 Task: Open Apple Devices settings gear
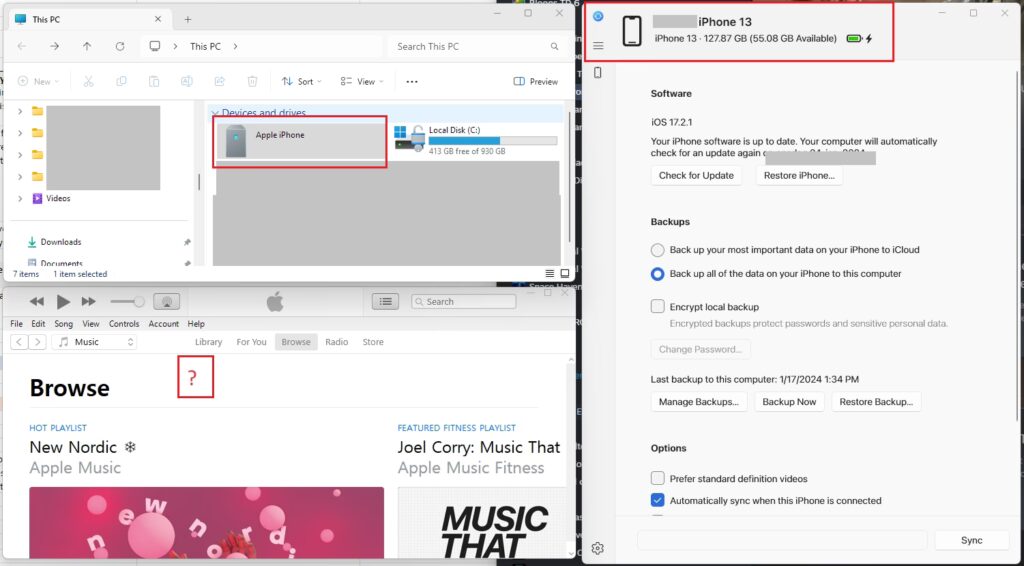point(597,548)
